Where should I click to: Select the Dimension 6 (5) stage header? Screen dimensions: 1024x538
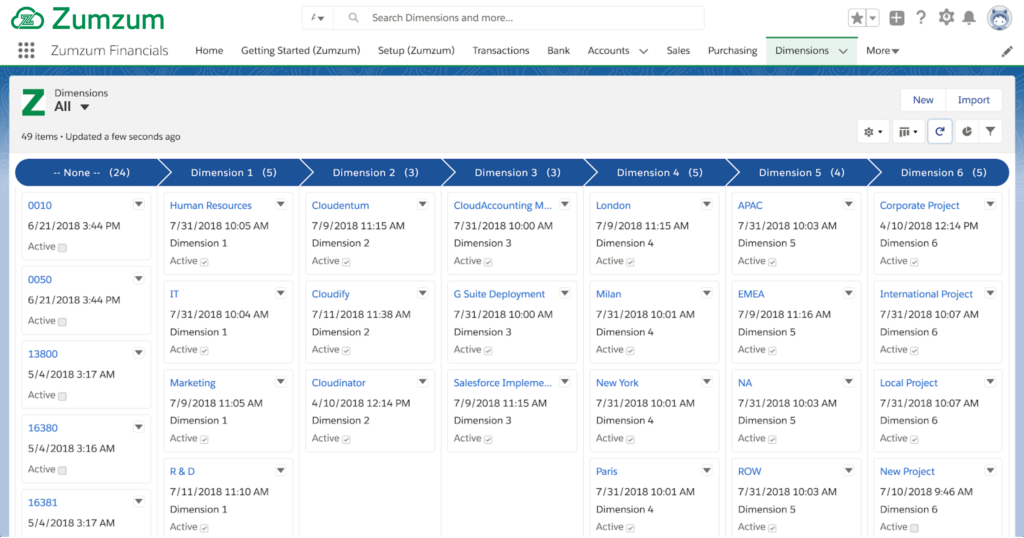(943, 172)
